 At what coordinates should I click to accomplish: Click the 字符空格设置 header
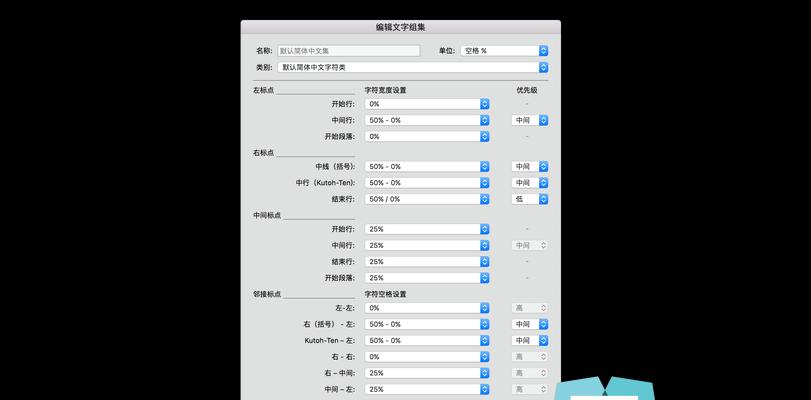coord(385,294)
